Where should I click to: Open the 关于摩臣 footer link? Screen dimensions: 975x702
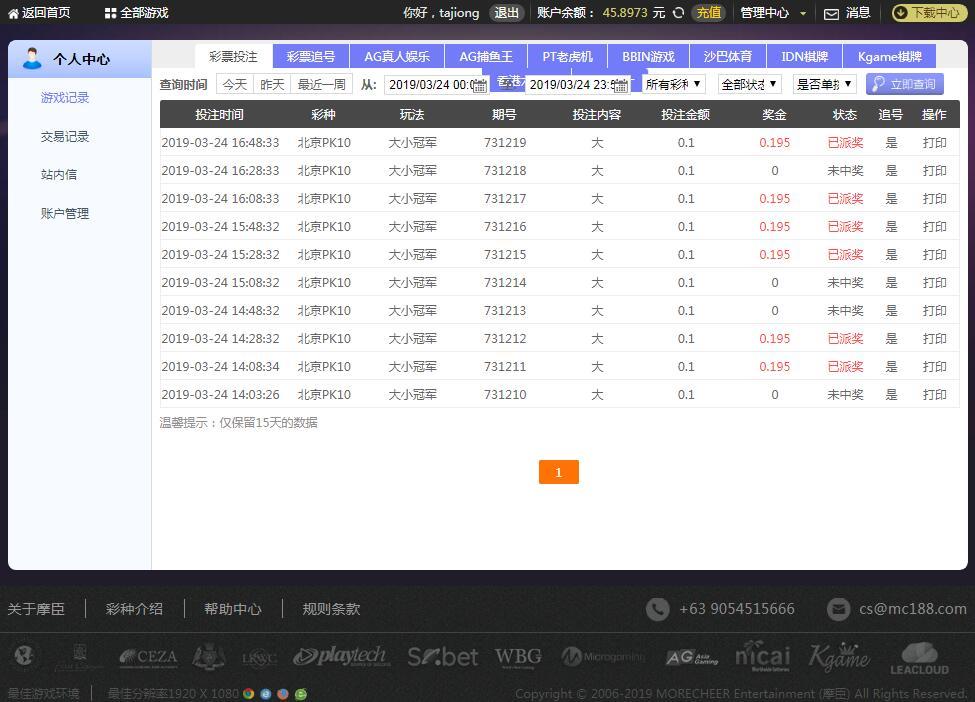point(36,609)
